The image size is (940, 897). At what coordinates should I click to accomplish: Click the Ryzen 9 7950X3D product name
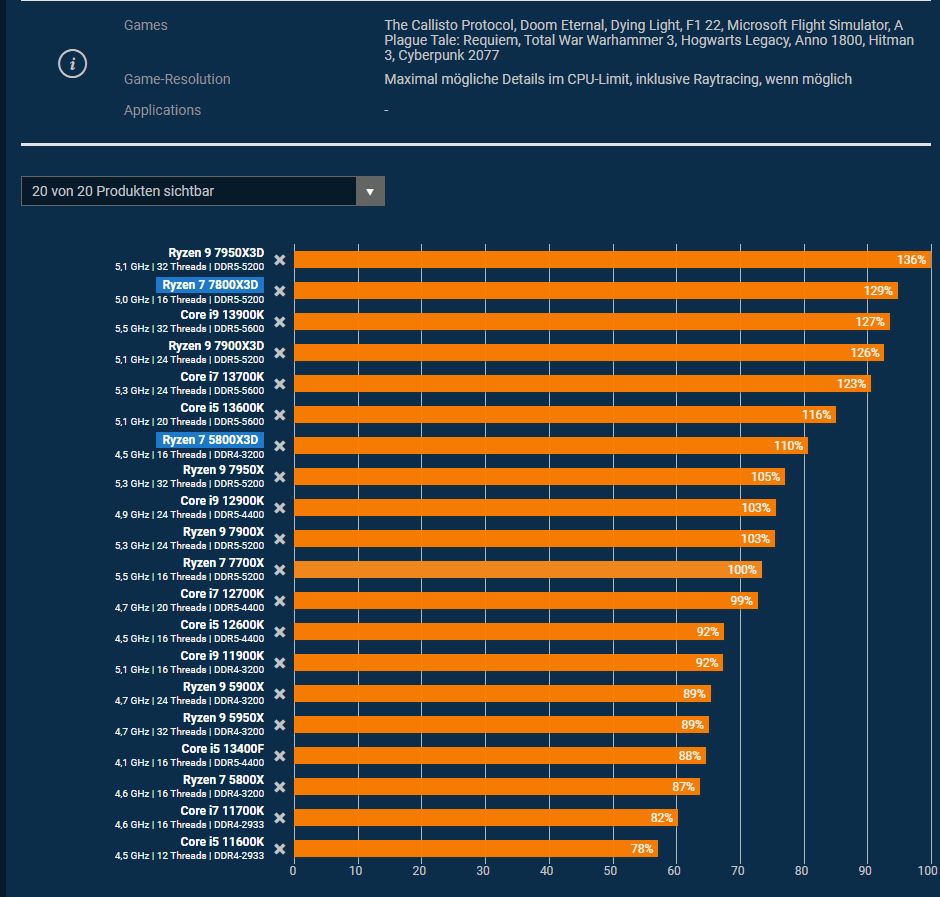tap(216, 253)
